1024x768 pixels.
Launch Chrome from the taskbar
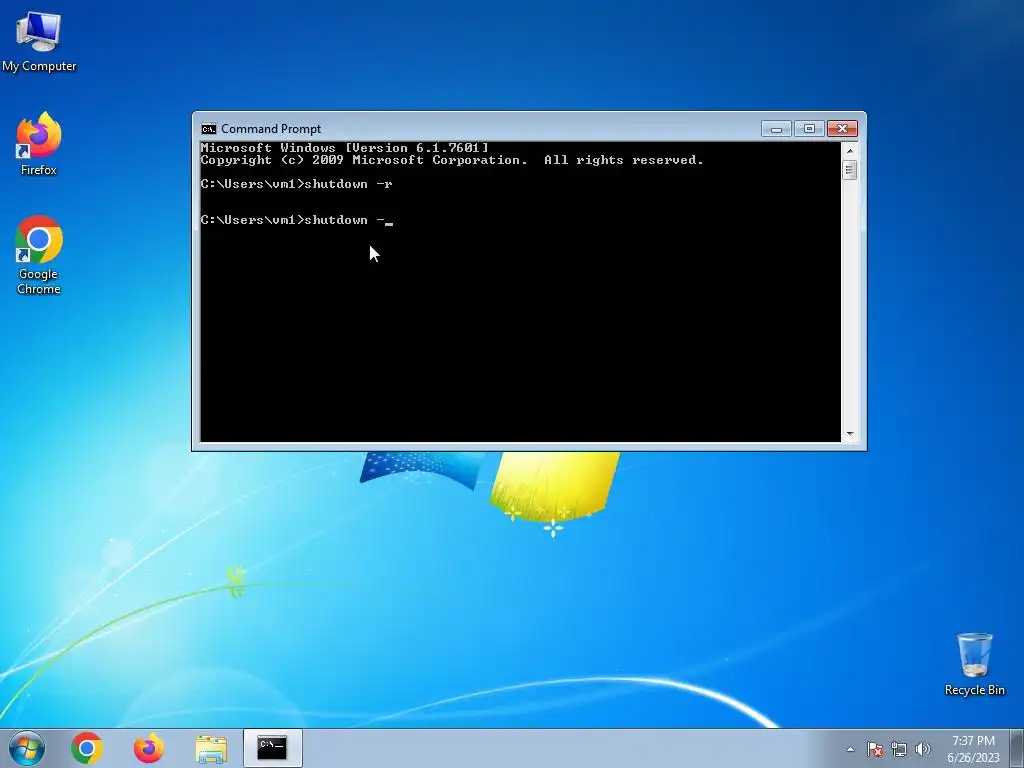click(87, 748)
